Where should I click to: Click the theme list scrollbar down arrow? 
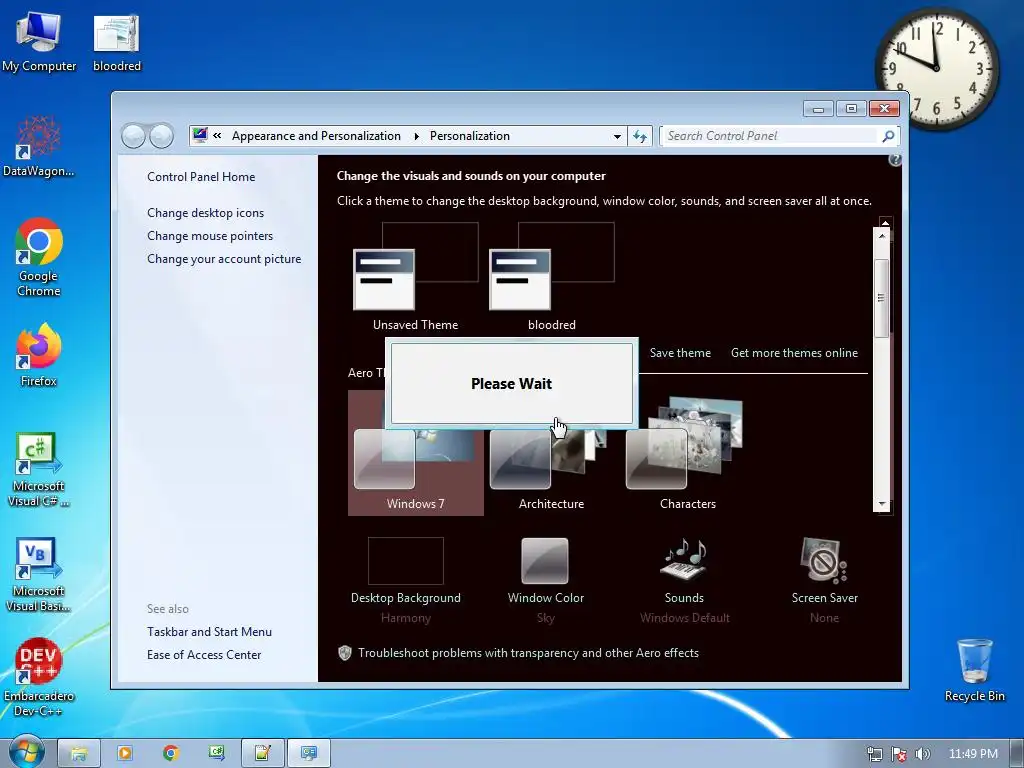pyautogui.click(x=882, y=504)
